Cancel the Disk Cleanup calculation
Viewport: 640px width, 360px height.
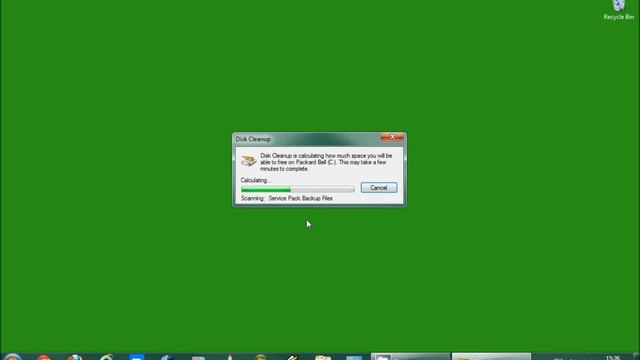[x=379, y=188]
